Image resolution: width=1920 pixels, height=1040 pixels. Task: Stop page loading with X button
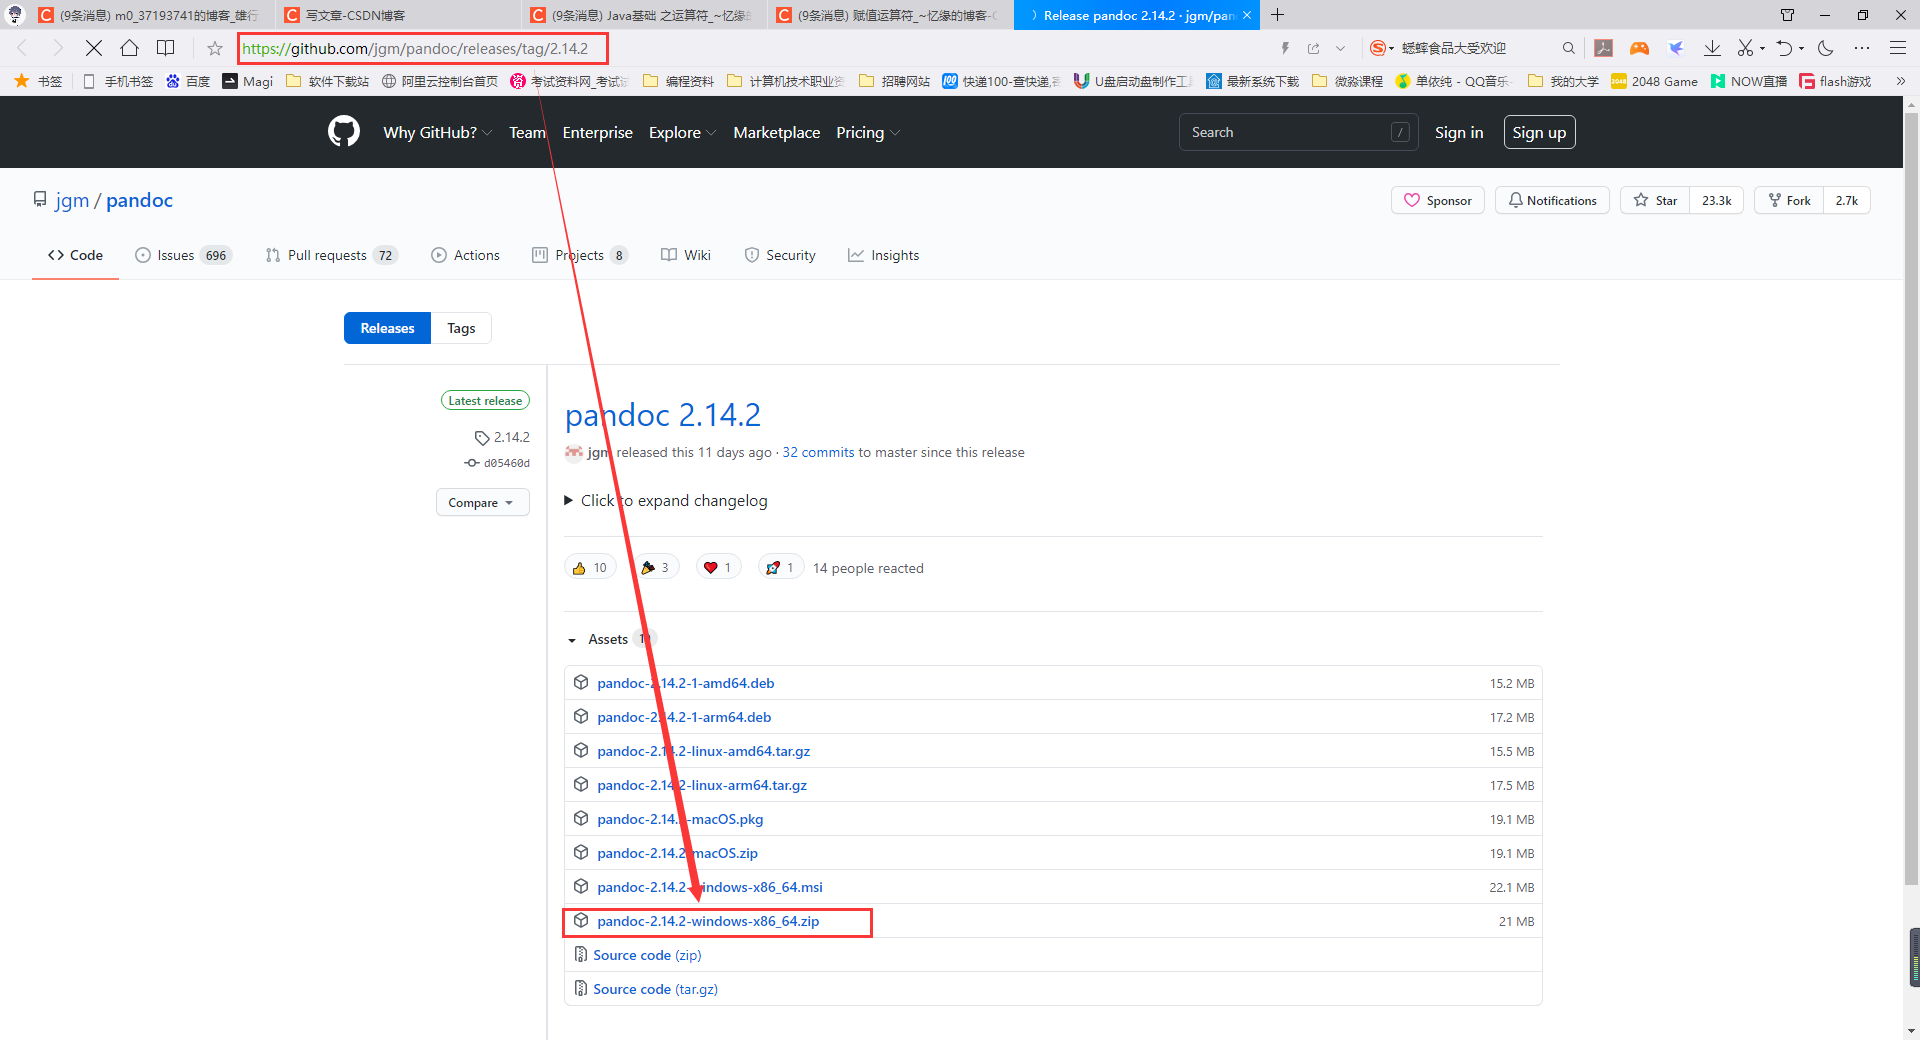tap(93, 48)
